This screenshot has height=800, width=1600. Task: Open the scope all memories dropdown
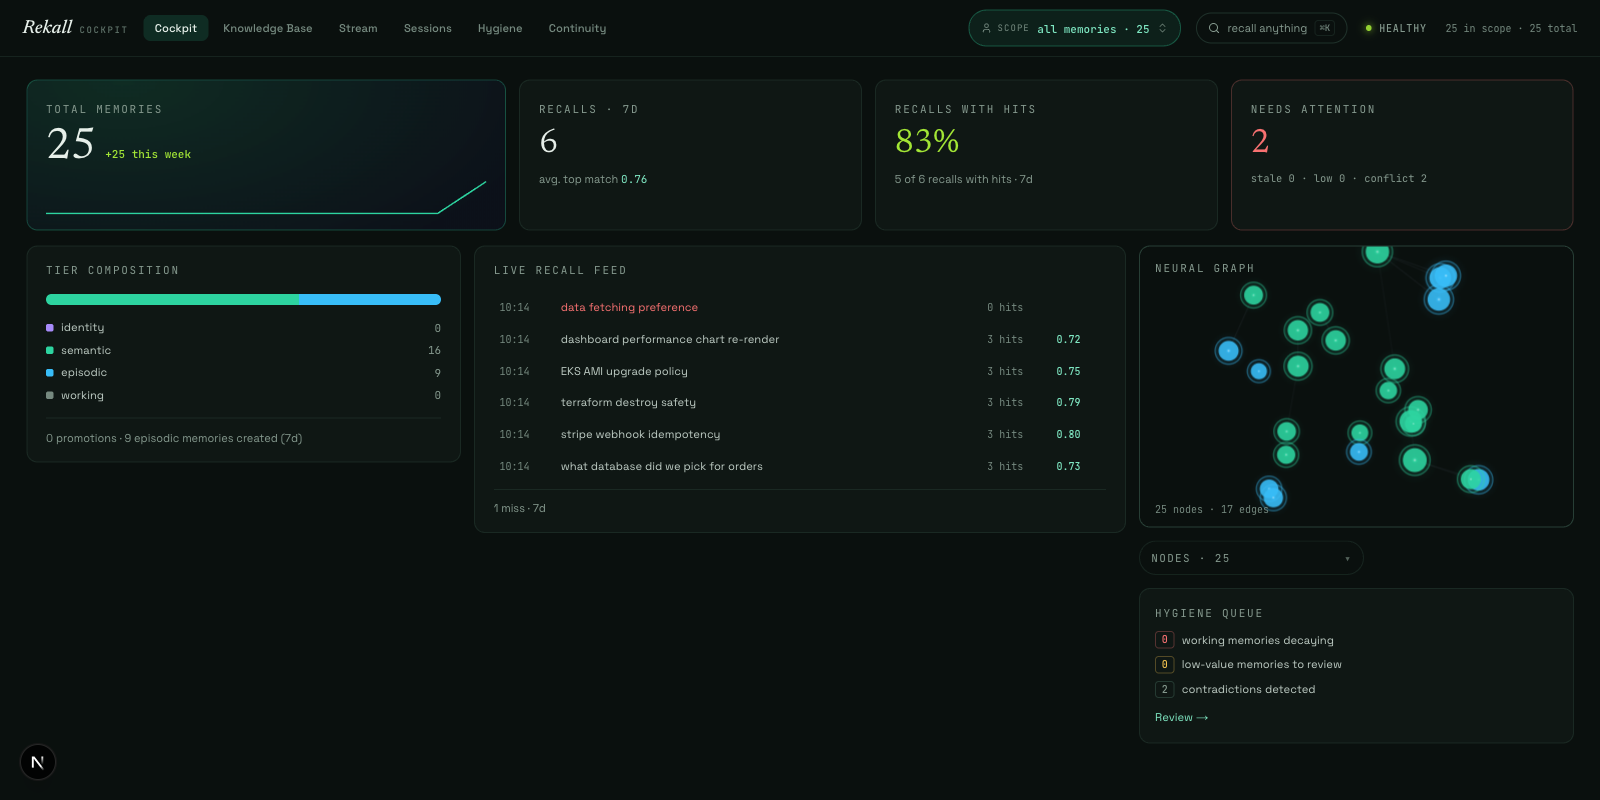click(x=1074, y=28)
